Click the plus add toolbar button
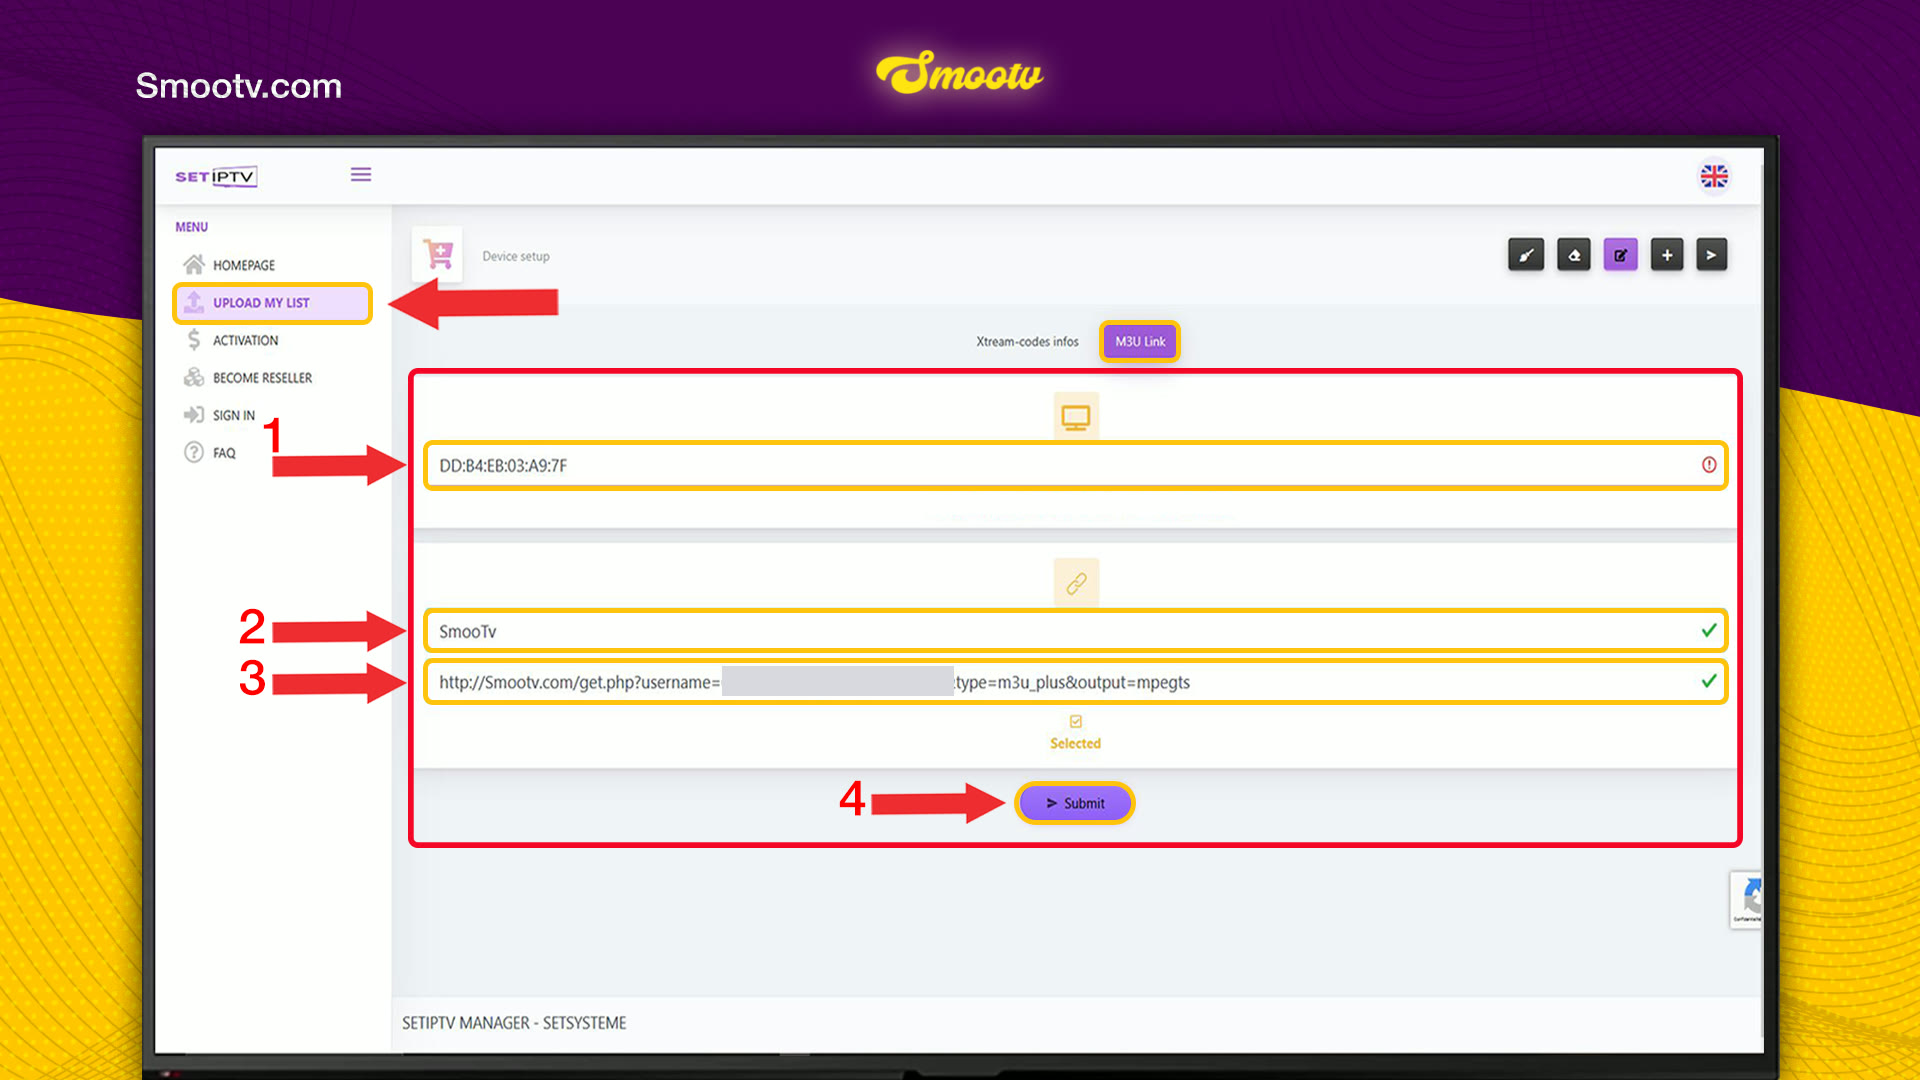This screenshot has height=1080, width=1920. coord(1667,255)
